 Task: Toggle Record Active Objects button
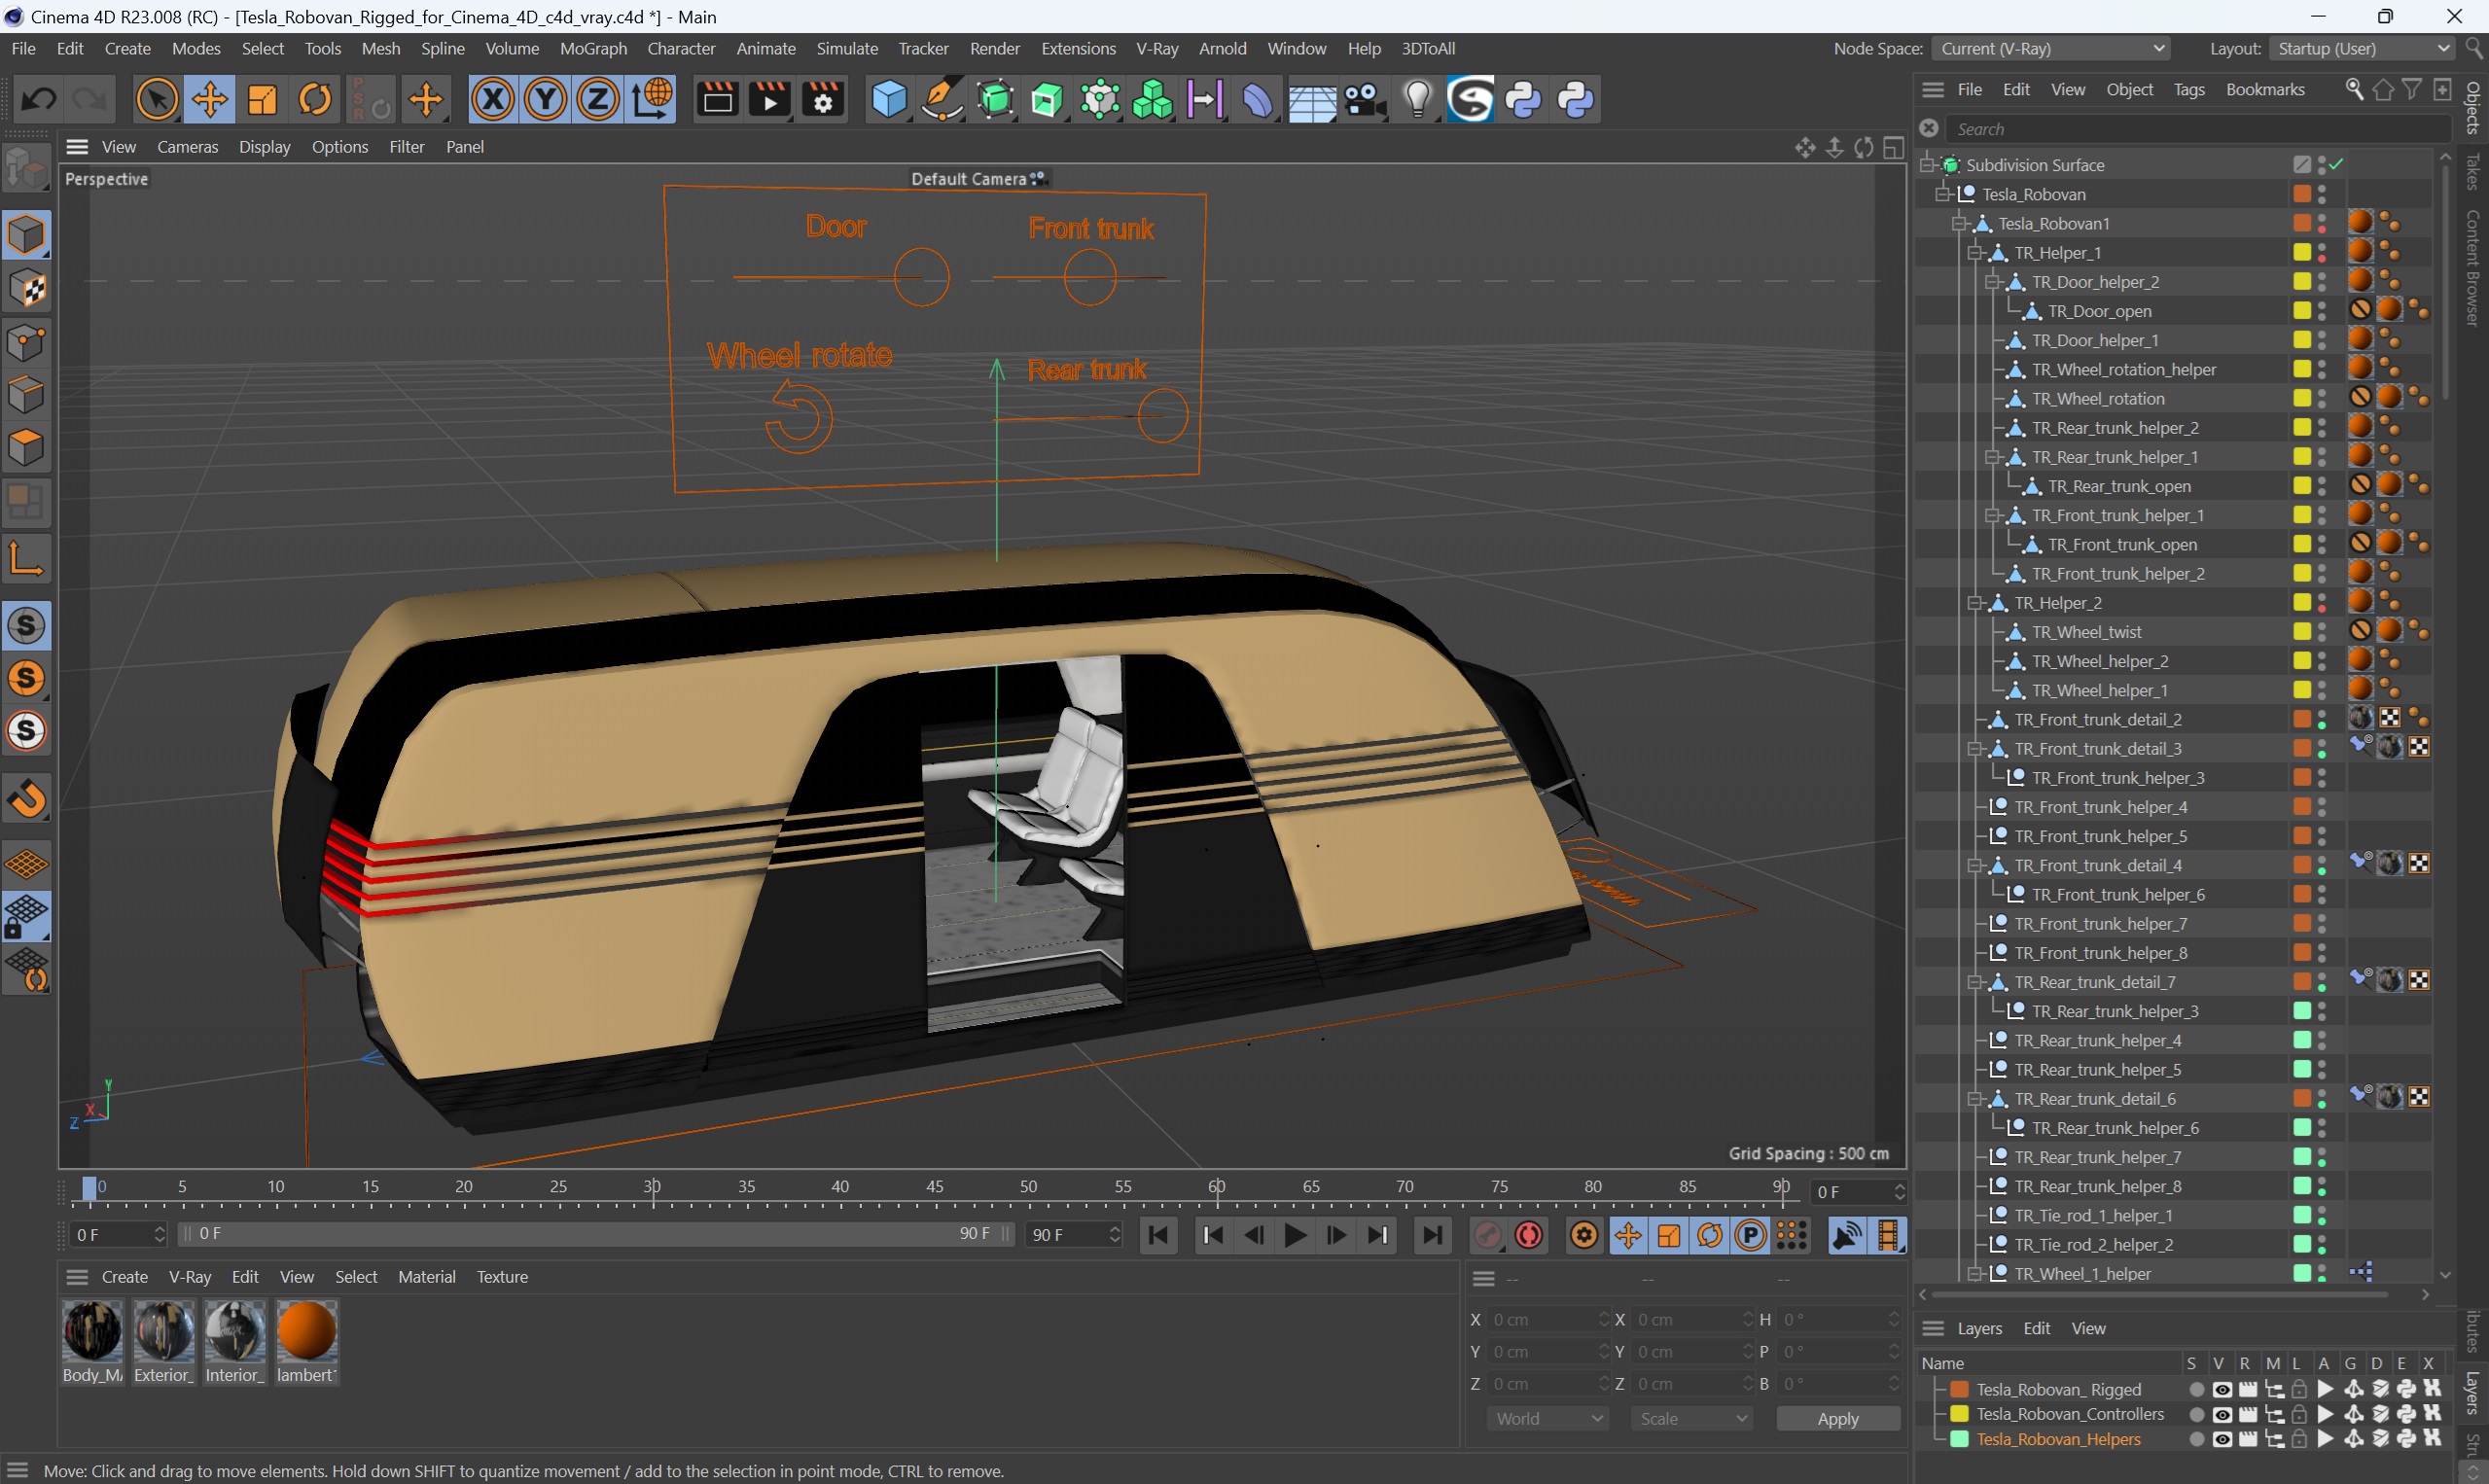pos(1488,1235)
